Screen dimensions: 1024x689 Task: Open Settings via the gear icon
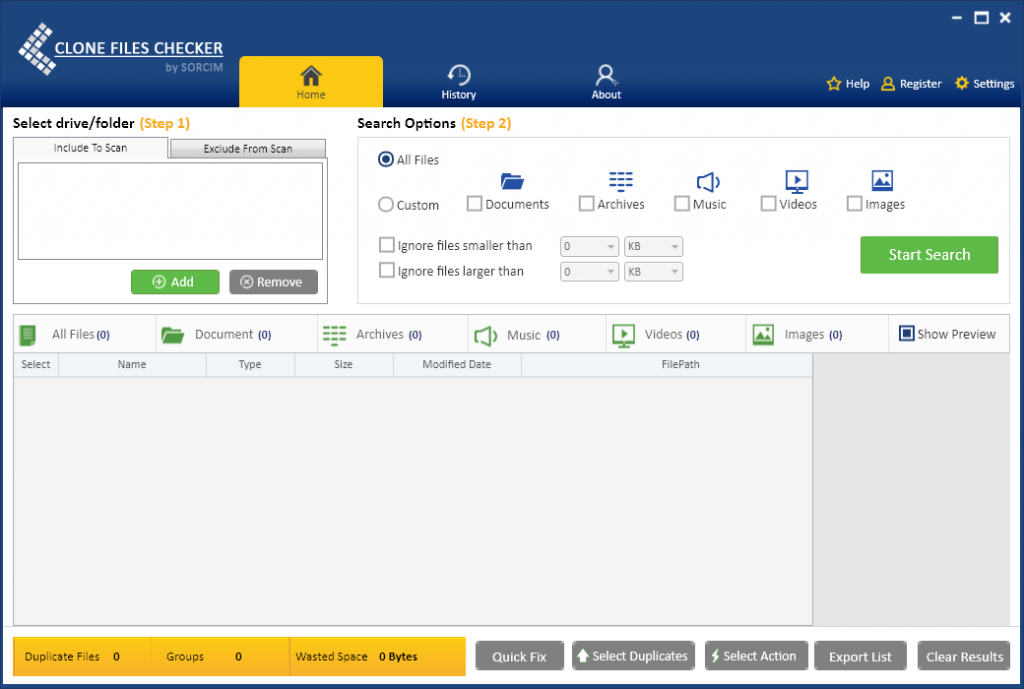pos(961,84)
